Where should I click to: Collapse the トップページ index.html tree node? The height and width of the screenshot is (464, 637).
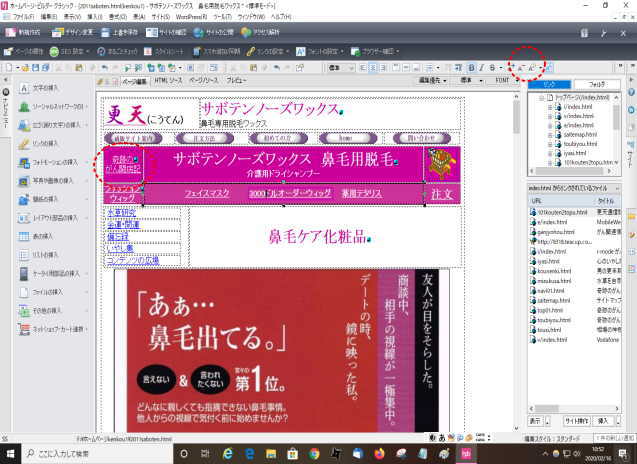(x=541, y=98)
